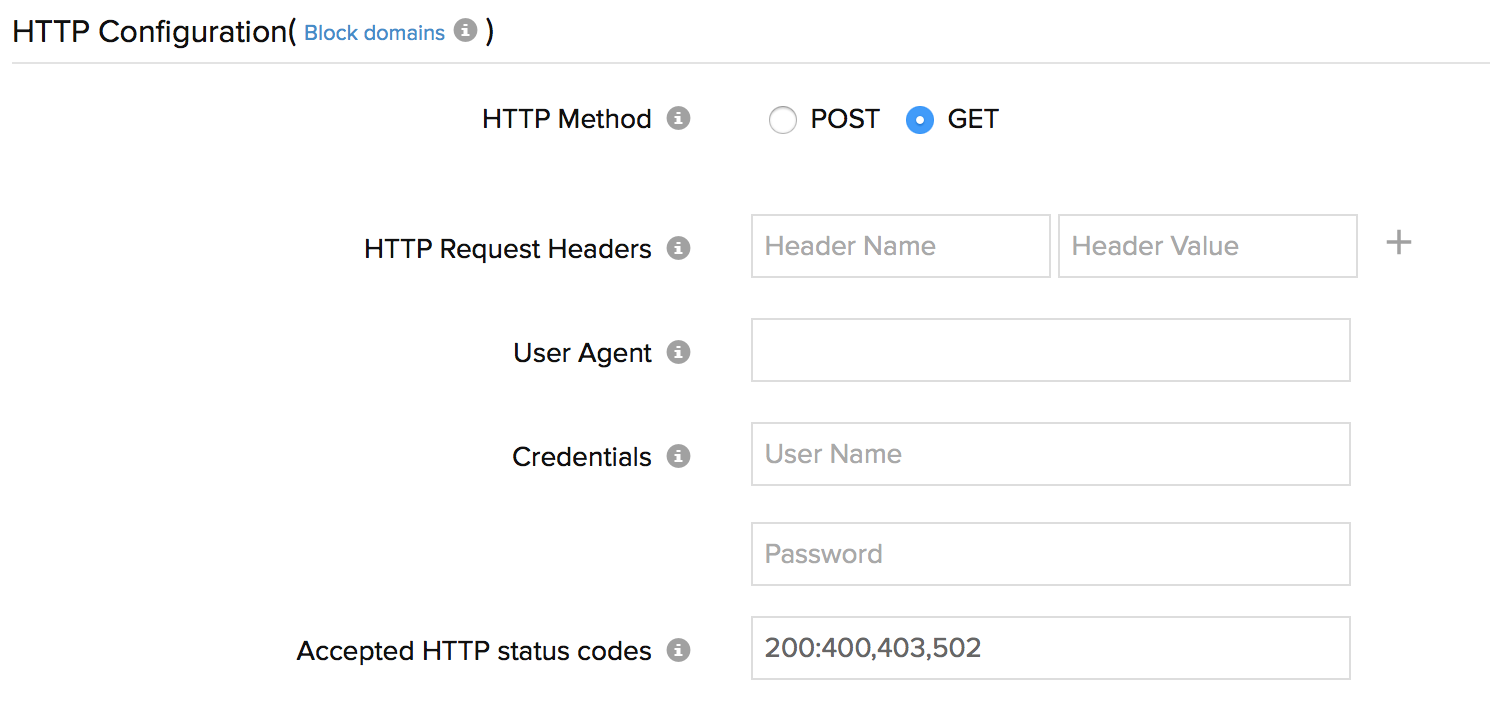Screen dimensions: 1490x718
Task: Click the Header Value input field
Action: (x=1207, y=246)
